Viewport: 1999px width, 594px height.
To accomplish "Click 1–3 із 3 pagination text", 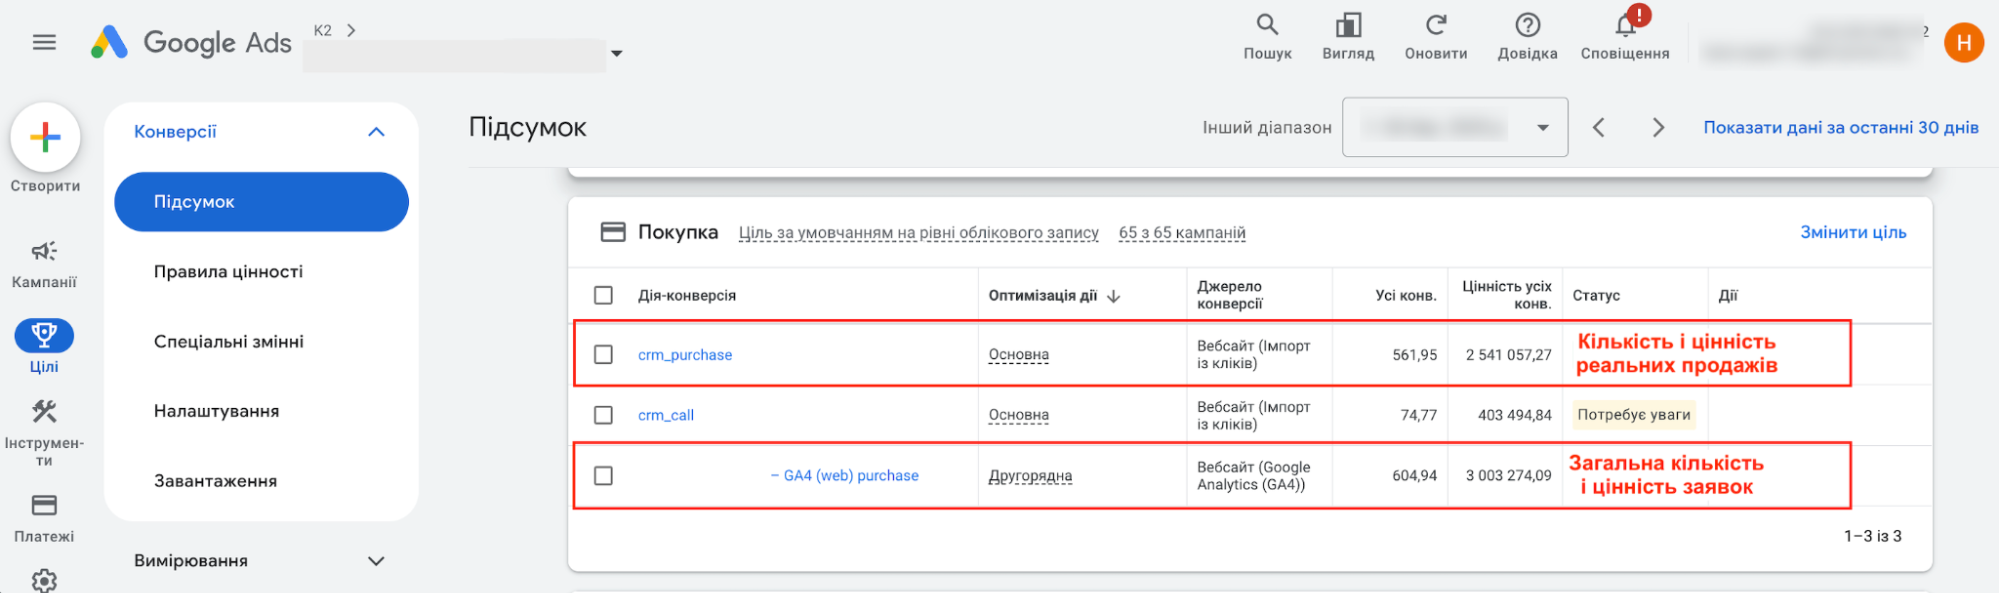I will [1872, 537].
